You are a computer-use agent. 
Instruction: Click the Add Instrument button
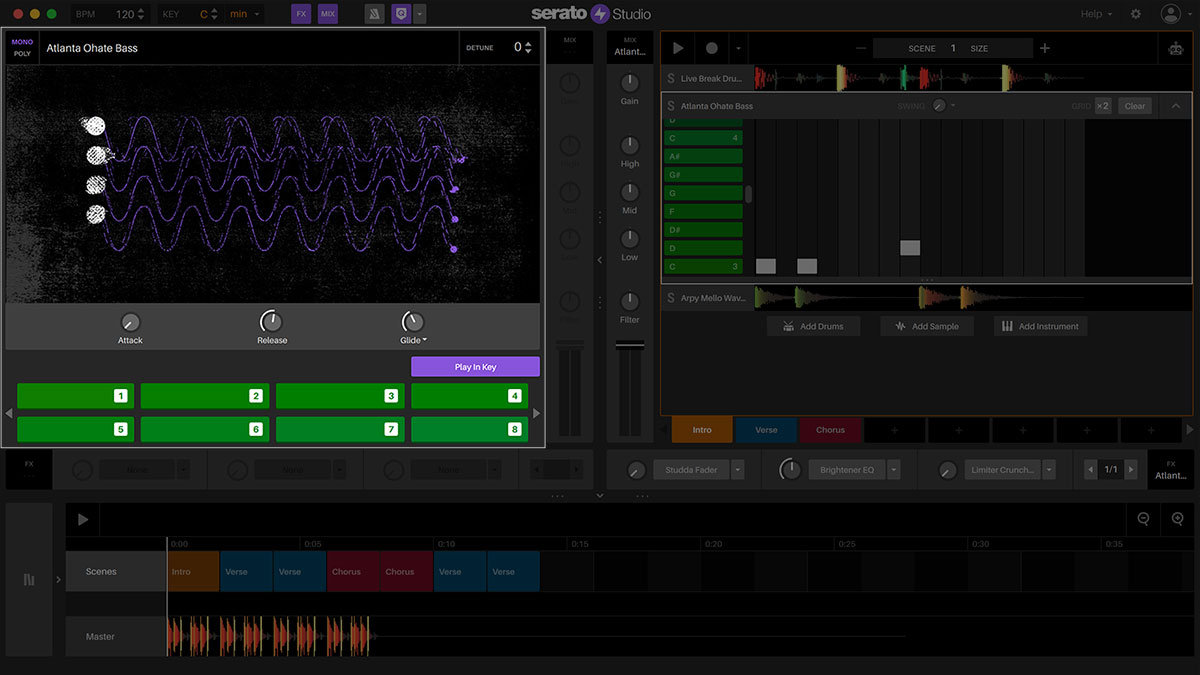1041,326
